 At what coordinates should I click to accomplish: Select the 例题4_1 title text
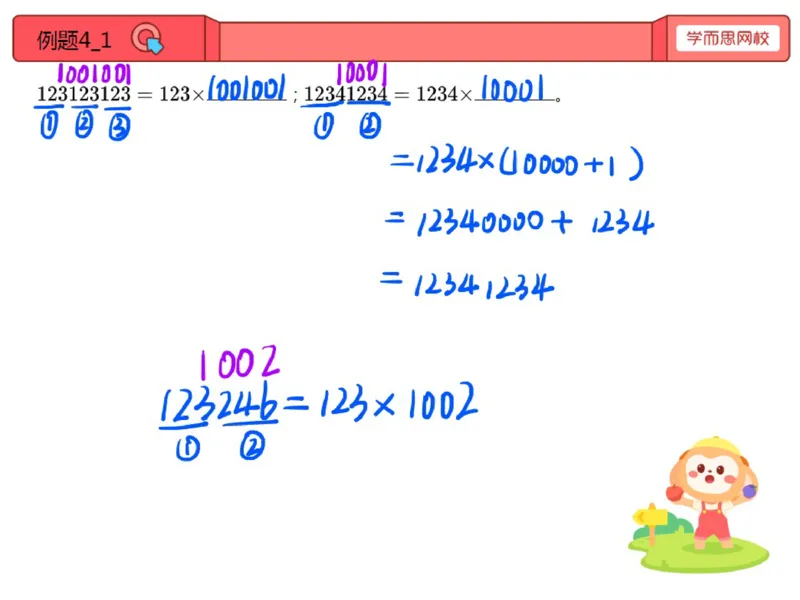point(74,40)
